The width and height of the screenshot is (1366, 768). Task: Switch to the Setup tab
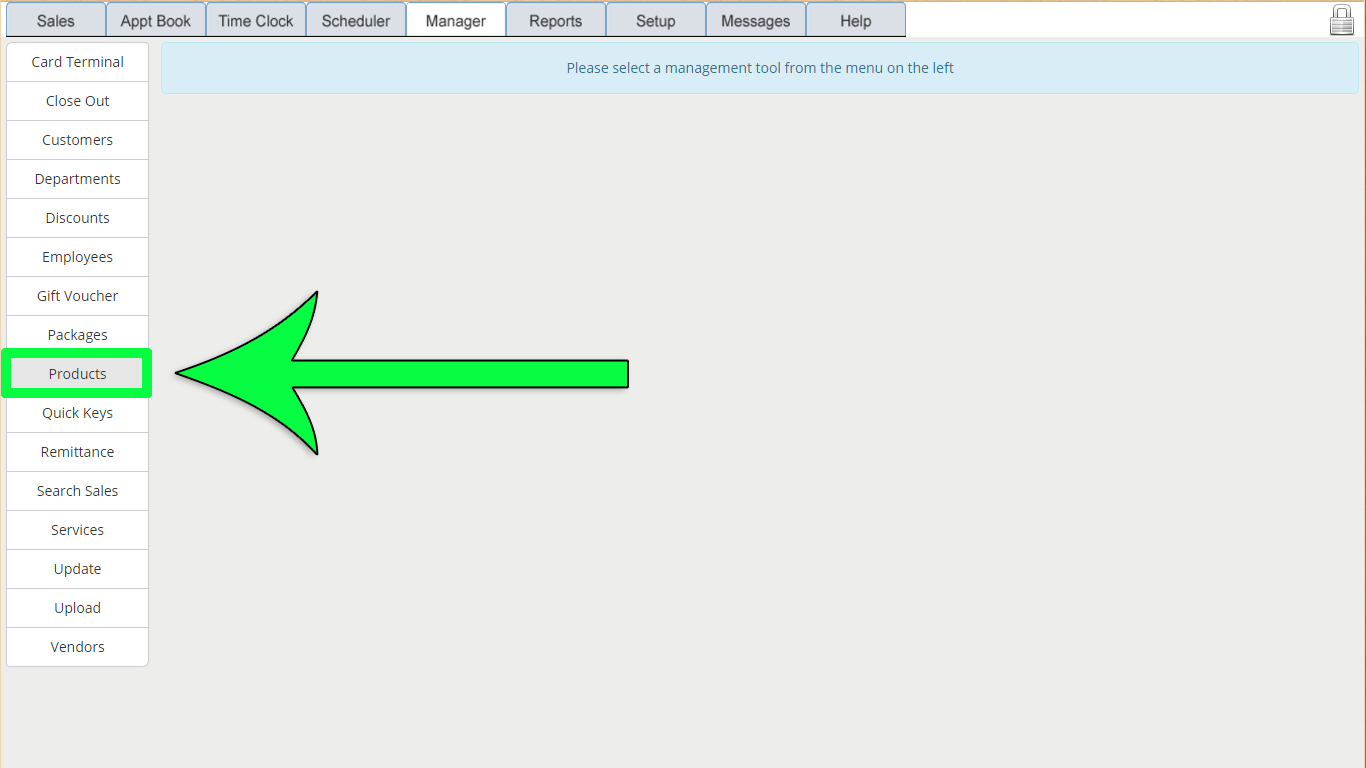pyautogui.click(x=656, y=20)
